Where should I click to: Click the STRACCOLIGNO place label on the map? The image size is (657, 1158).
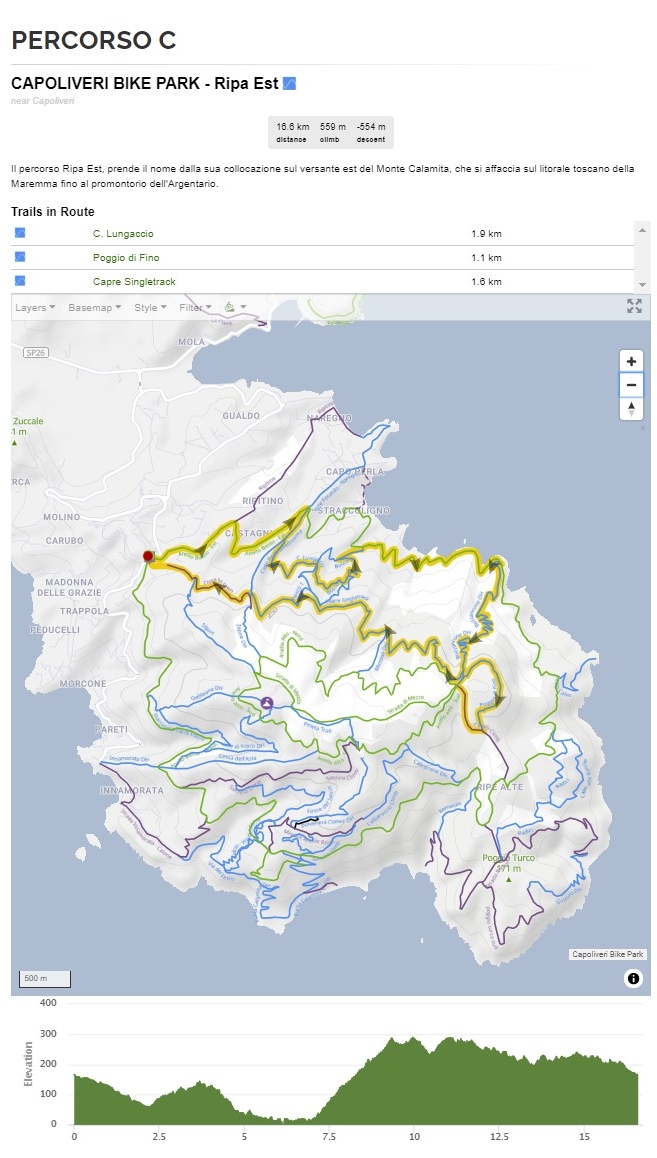tap(354, 510)
